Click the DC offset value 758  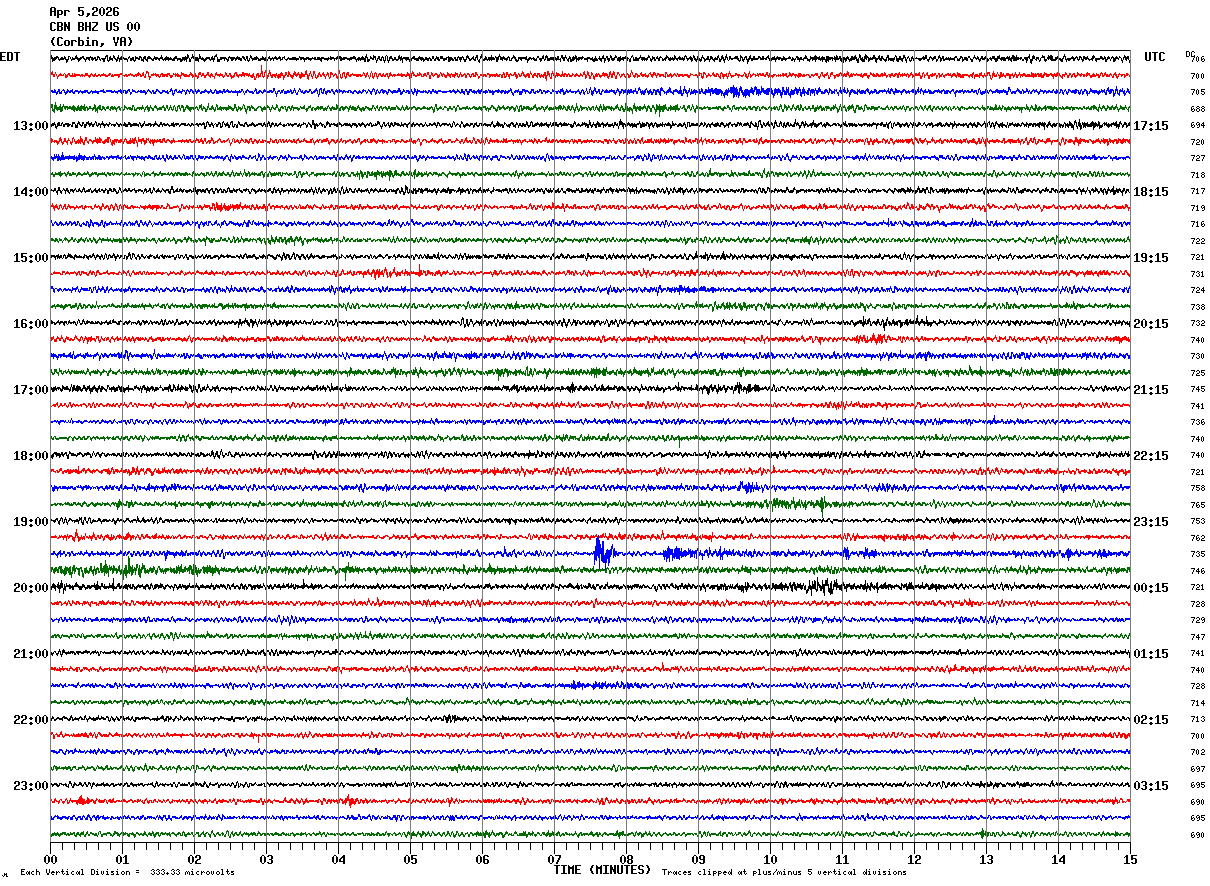(1197, 489)
